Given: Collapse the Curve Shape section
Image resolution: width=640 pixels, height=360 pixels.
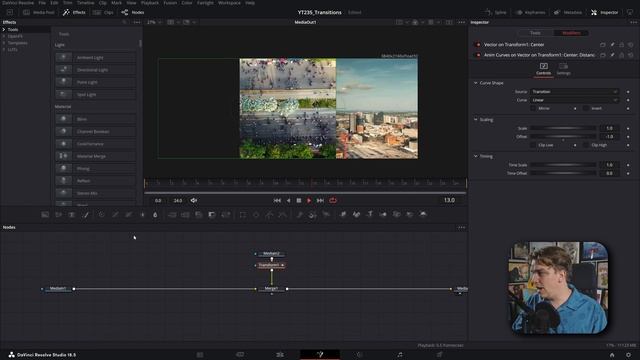Looking at the screenshot, I should (476, 83).
